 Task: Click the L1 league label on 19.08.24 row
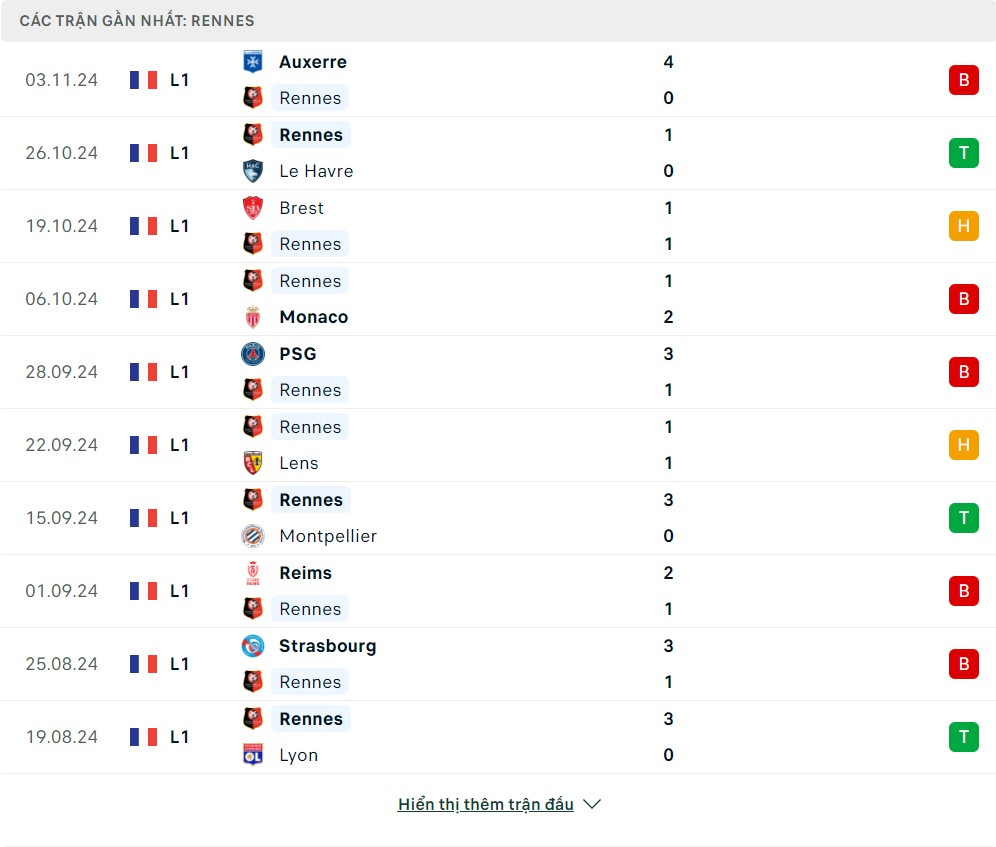click(179, 737)
